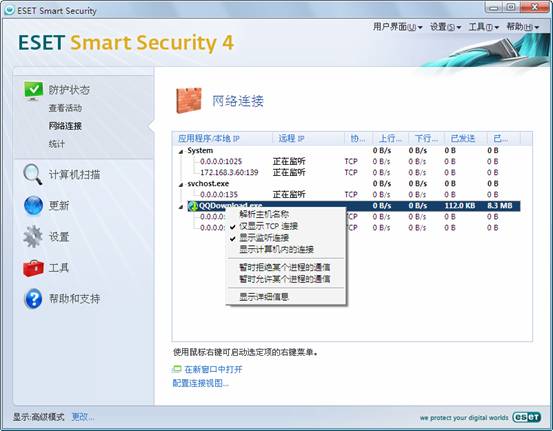Open computer scan via magnifier icon
This screenshot has width=553, height=431.
pyautogui.click(x=33, y=174)
